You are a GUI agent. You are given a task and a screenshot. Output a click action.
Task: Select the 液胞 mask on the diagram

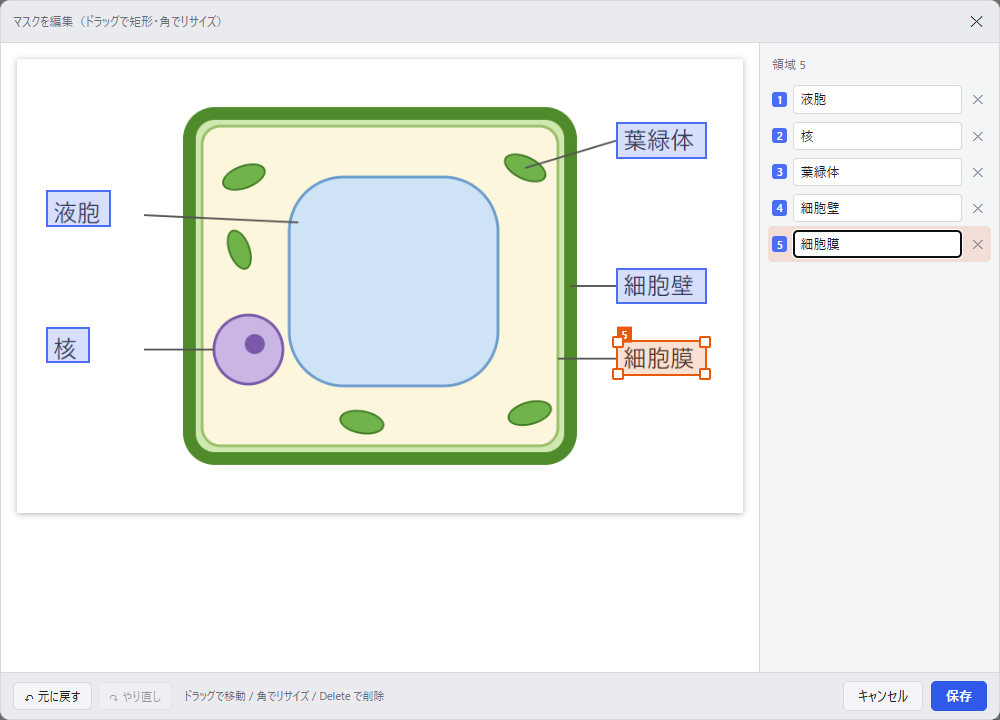pyautogui.click(x=78, y=209)
